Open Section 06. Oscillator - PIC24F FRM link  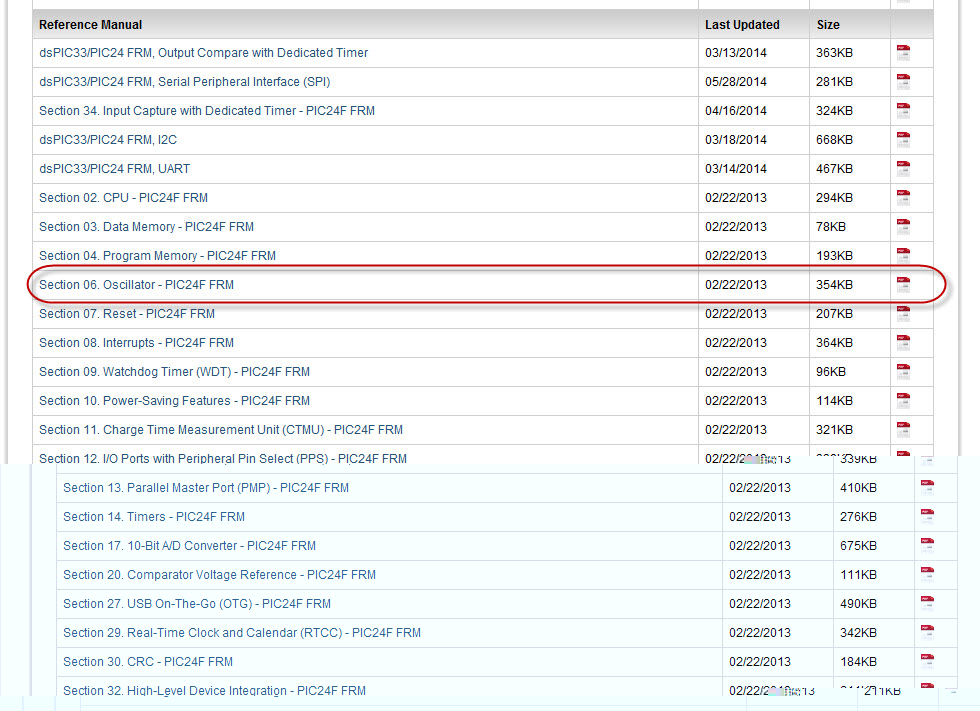[x=136, y=284]
